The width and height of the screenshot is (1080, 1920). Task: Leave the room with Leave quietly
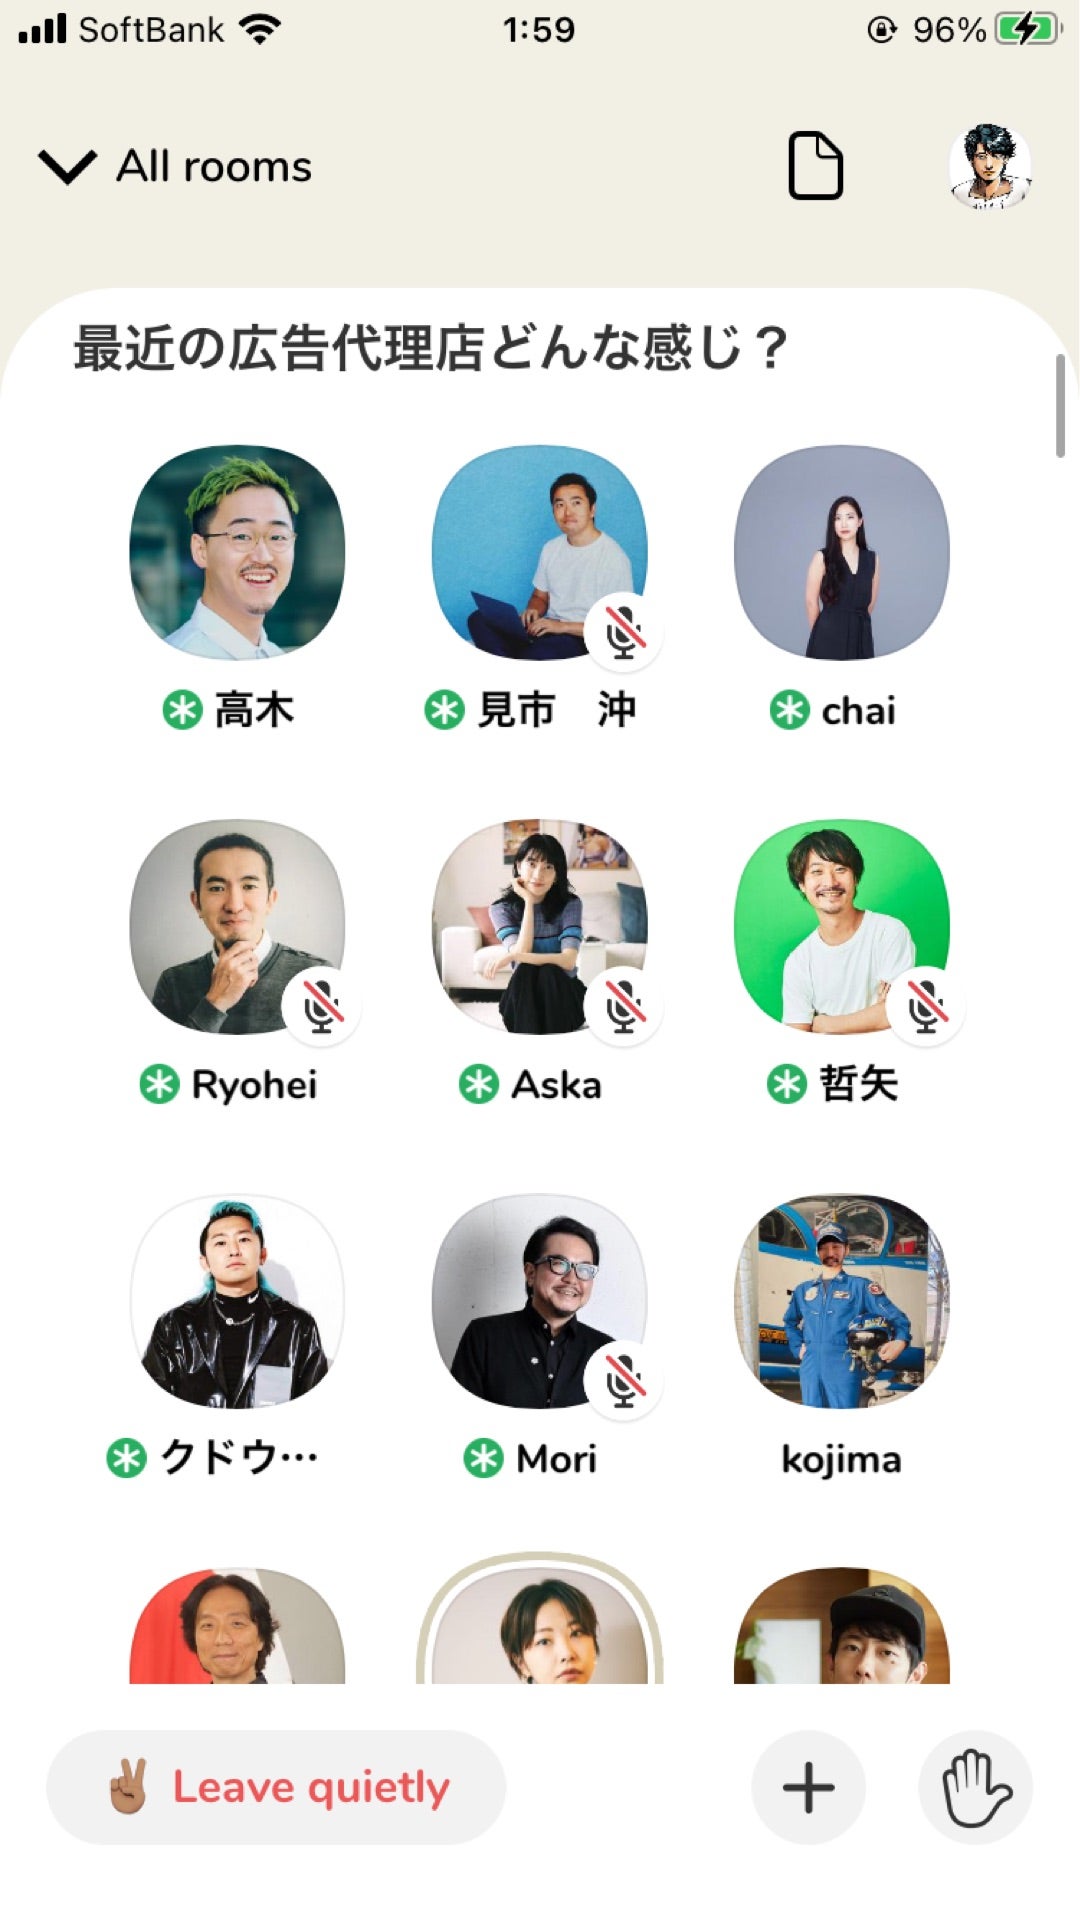tap(276, 1787)
